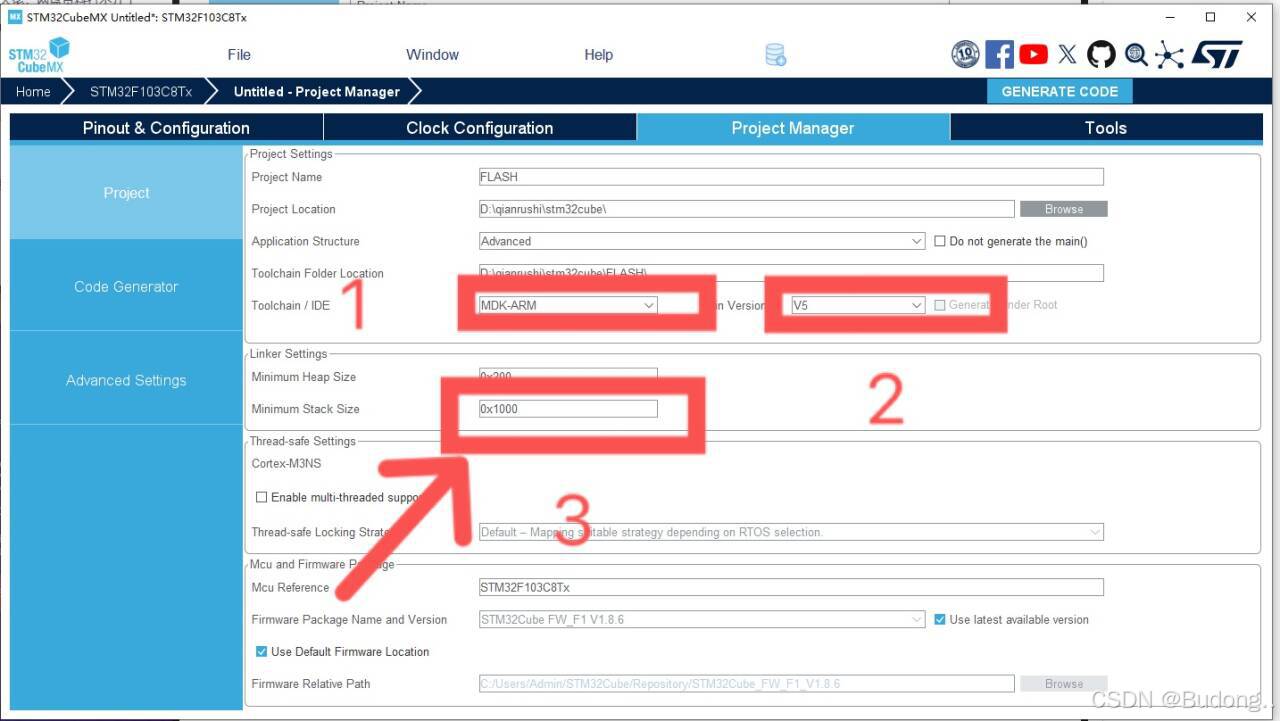The height and width of the screenshot is (721, 1280).
Task: Minimize the STM32CubeMX window
Action: pyautogui.click(x=1171, y=17)
